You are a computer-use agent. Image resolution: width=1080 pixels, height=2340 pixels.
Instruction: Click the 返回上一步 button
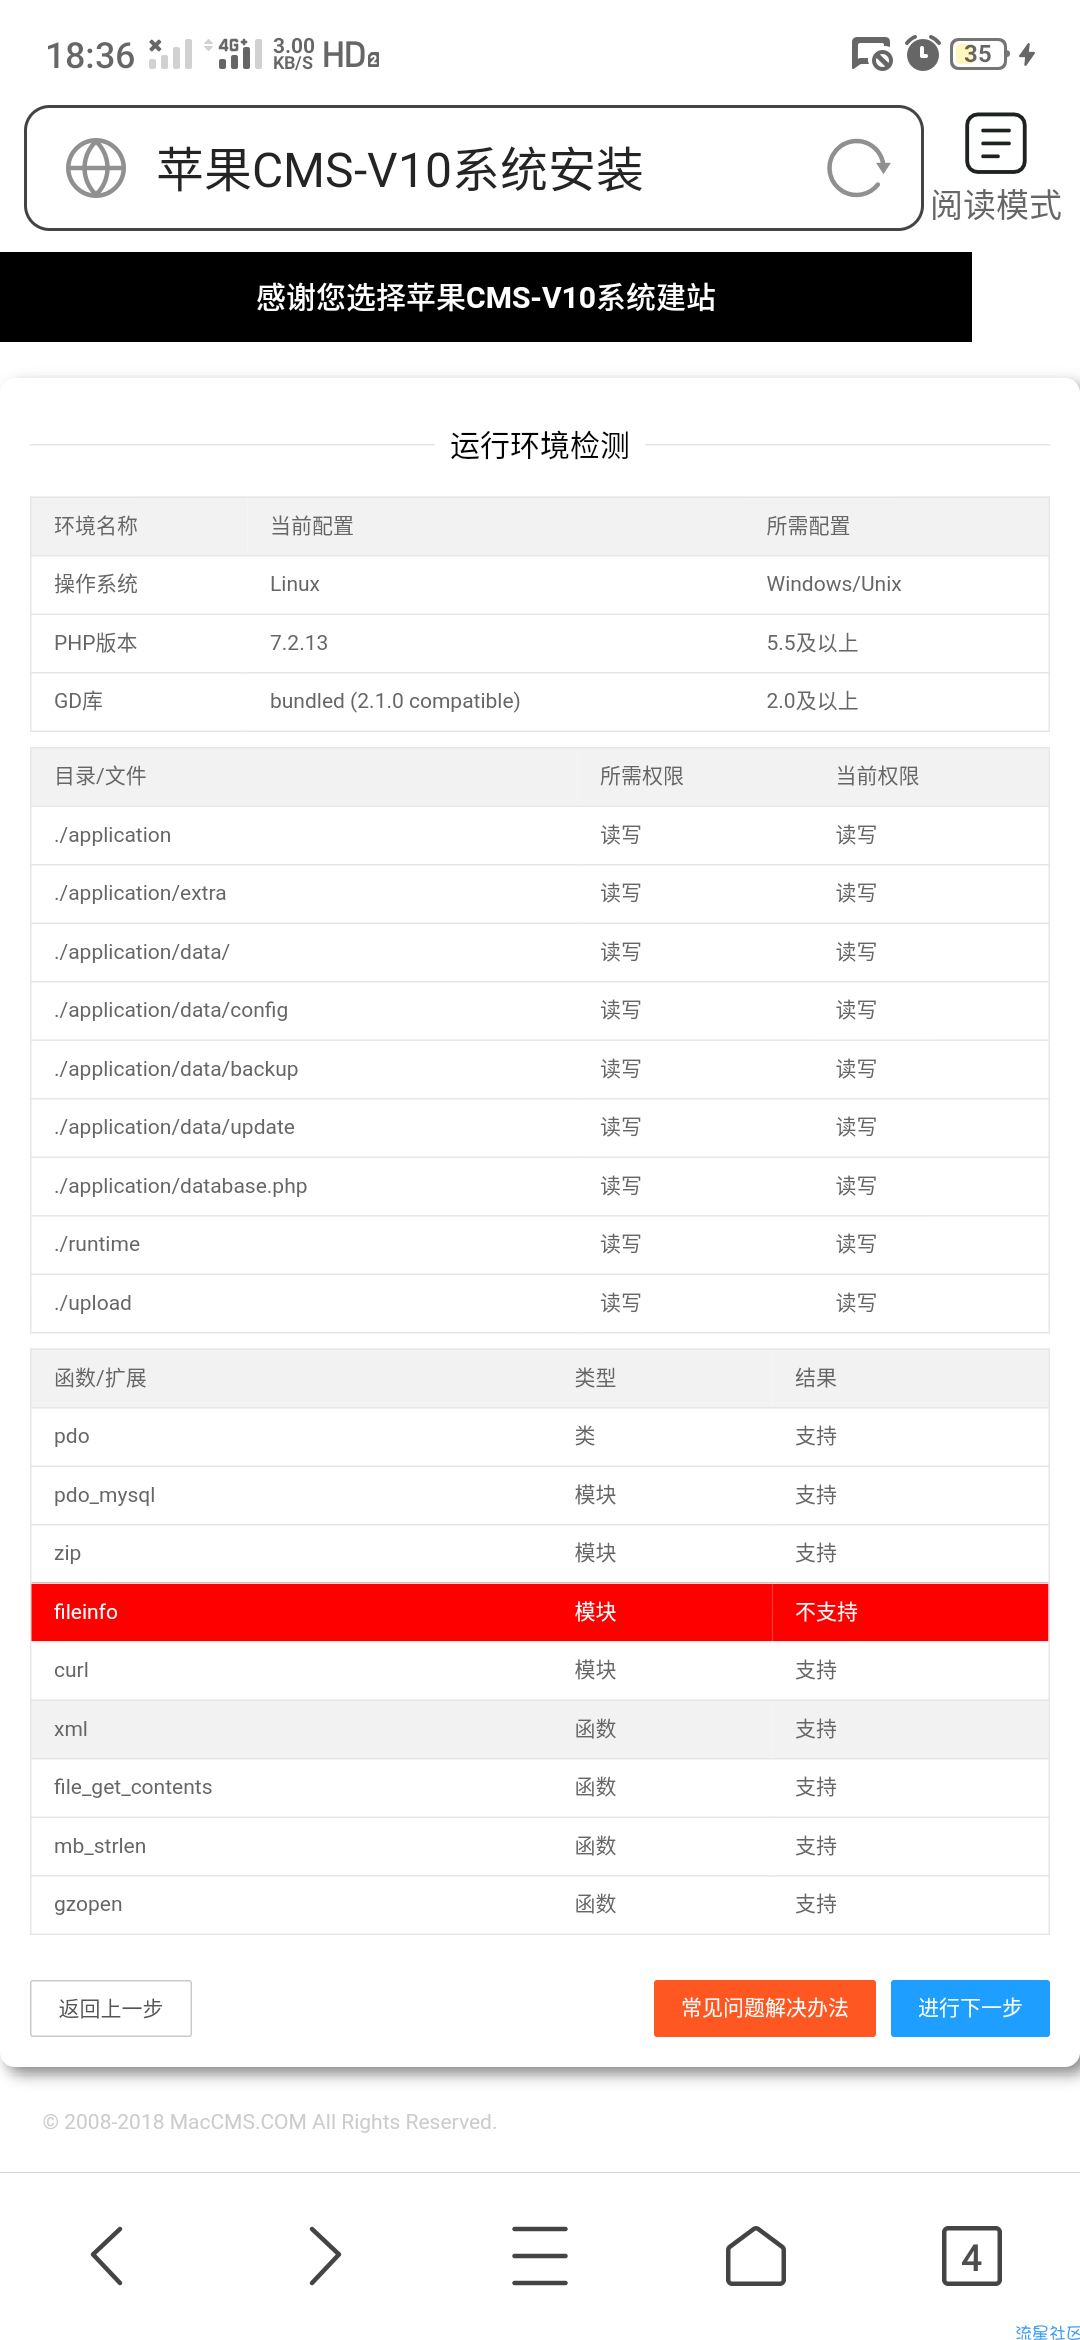coord(111,2008)
